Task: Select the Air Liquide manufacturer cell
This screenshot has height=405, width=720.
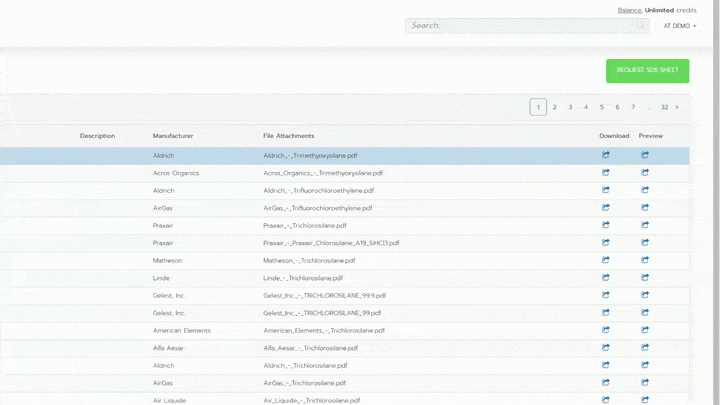Action: pyautogui.click(x=169, y=400)
